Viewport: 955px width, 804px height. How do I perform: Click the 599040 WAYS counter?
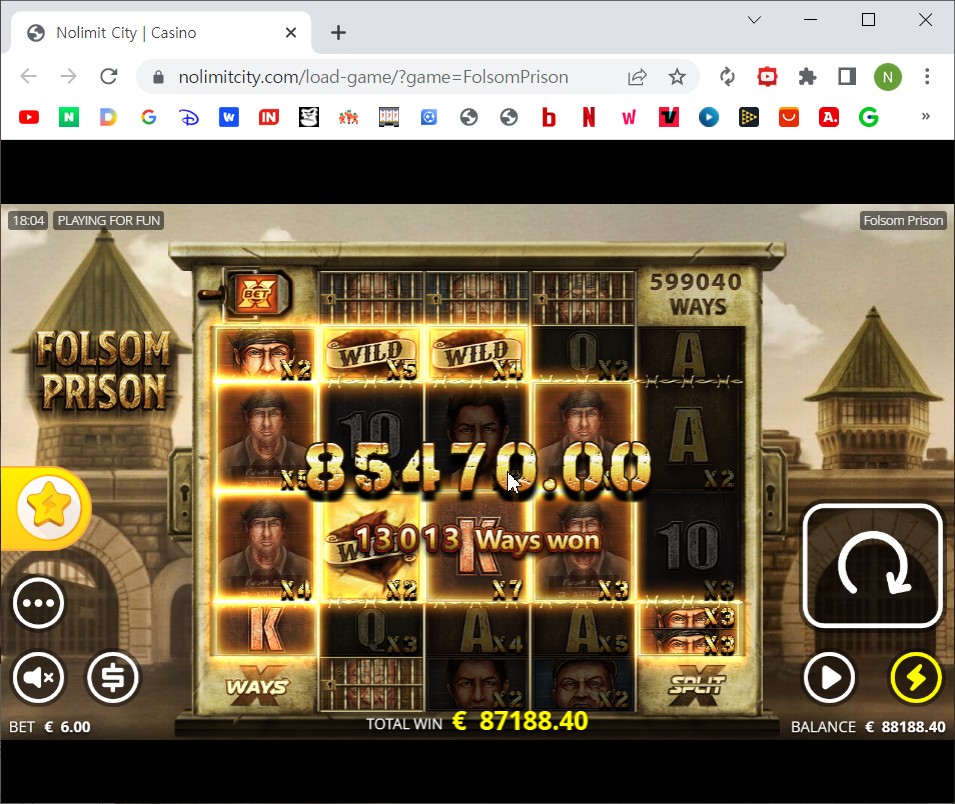point(696,294)
